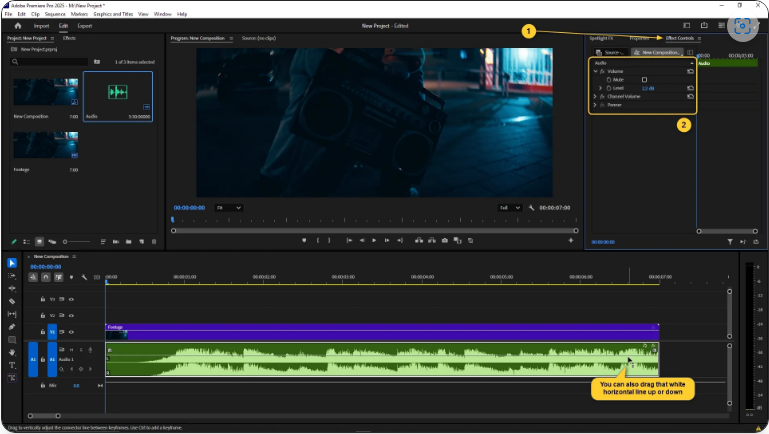
Task: Expand the Channel Volume effect
Action: point(595,97)
